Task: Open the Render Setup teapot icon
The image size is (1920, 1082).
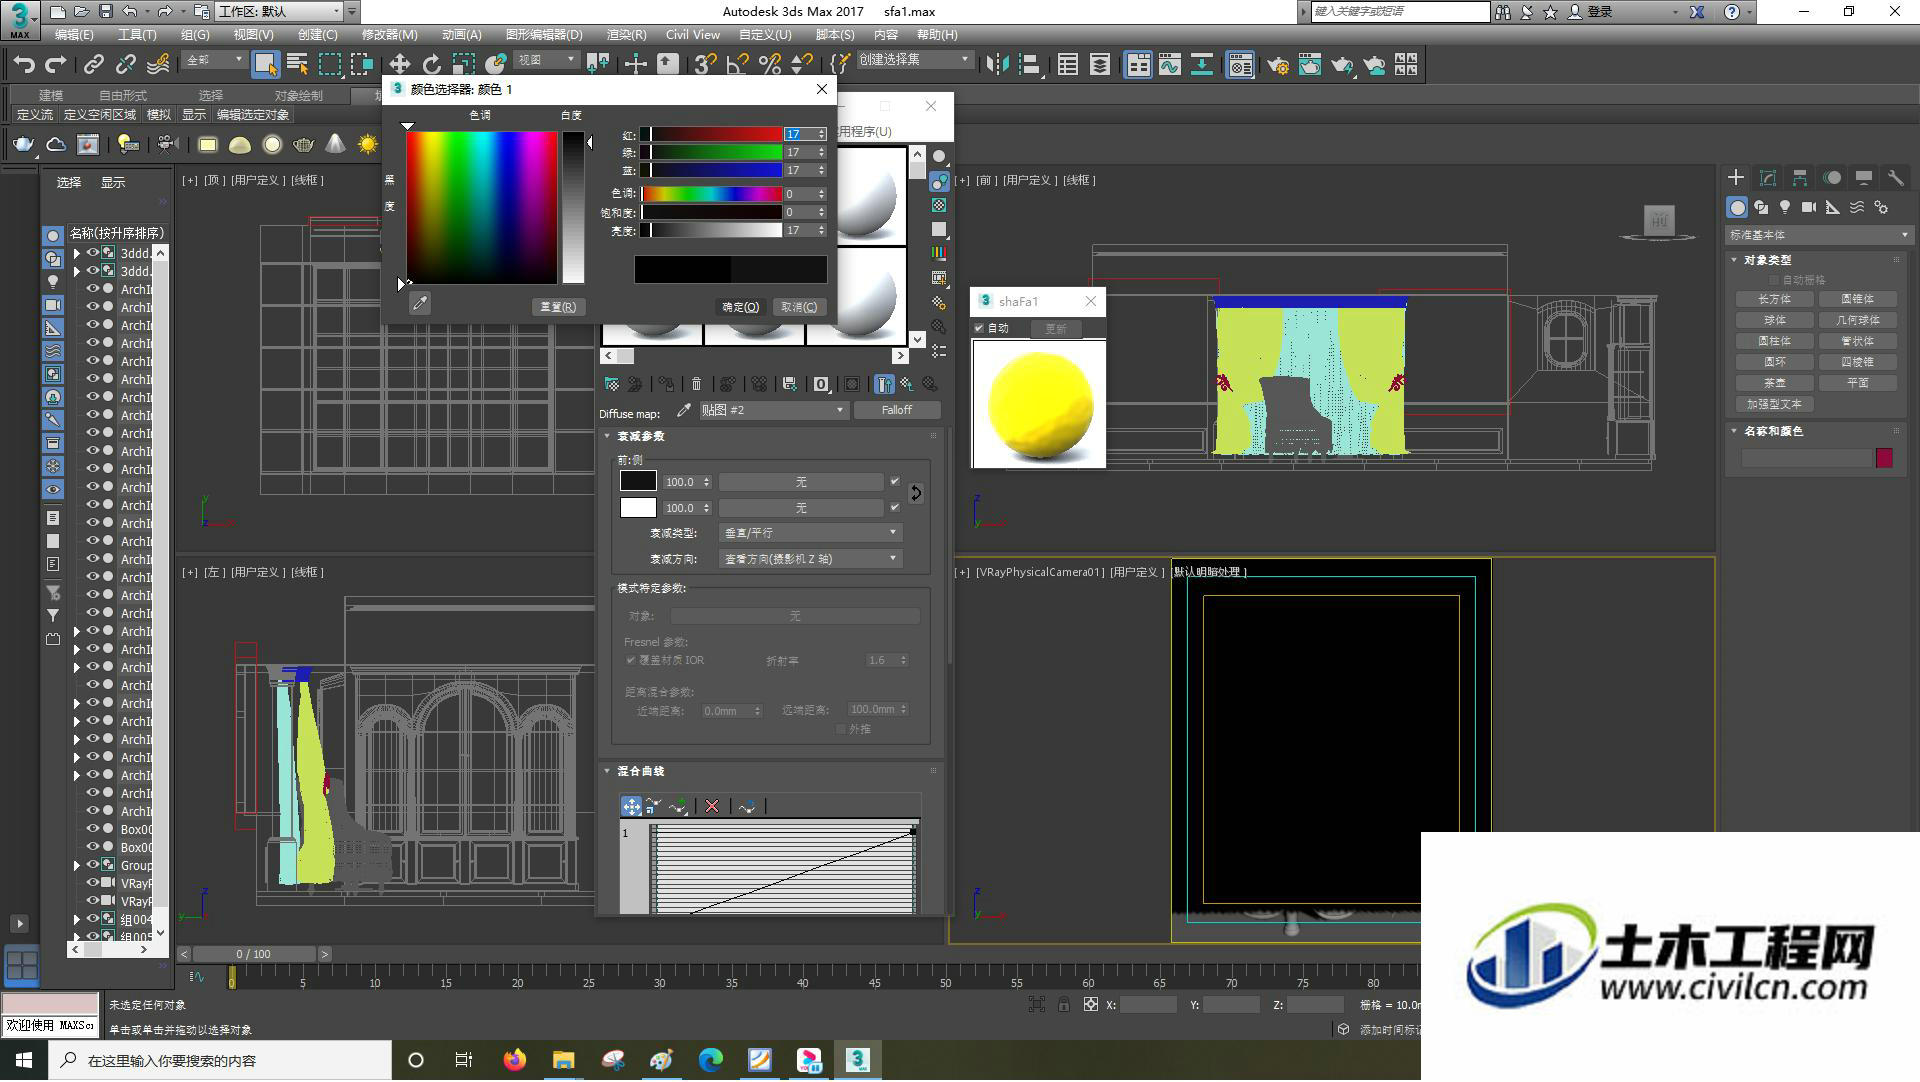Action: (1277, 65)
